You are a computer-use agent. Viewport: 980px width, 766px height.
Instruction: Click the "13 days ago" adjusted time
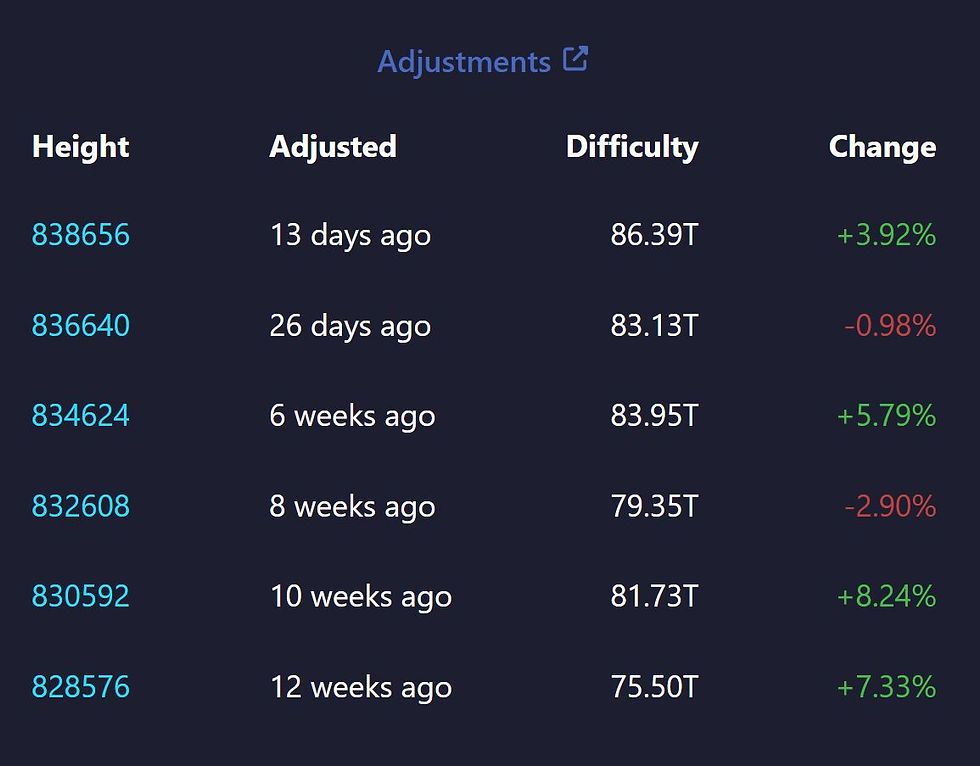(x=350, y=235)
